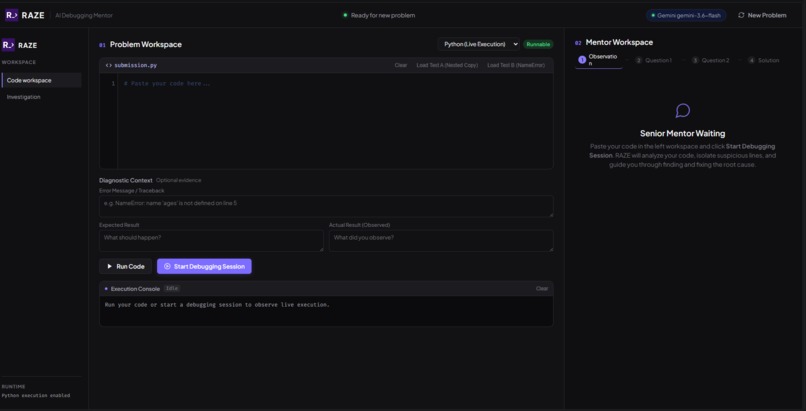This screenshot has width=806, height=411.
Task: Switch to the Question 1 step tab
Action: pos(653,60)
